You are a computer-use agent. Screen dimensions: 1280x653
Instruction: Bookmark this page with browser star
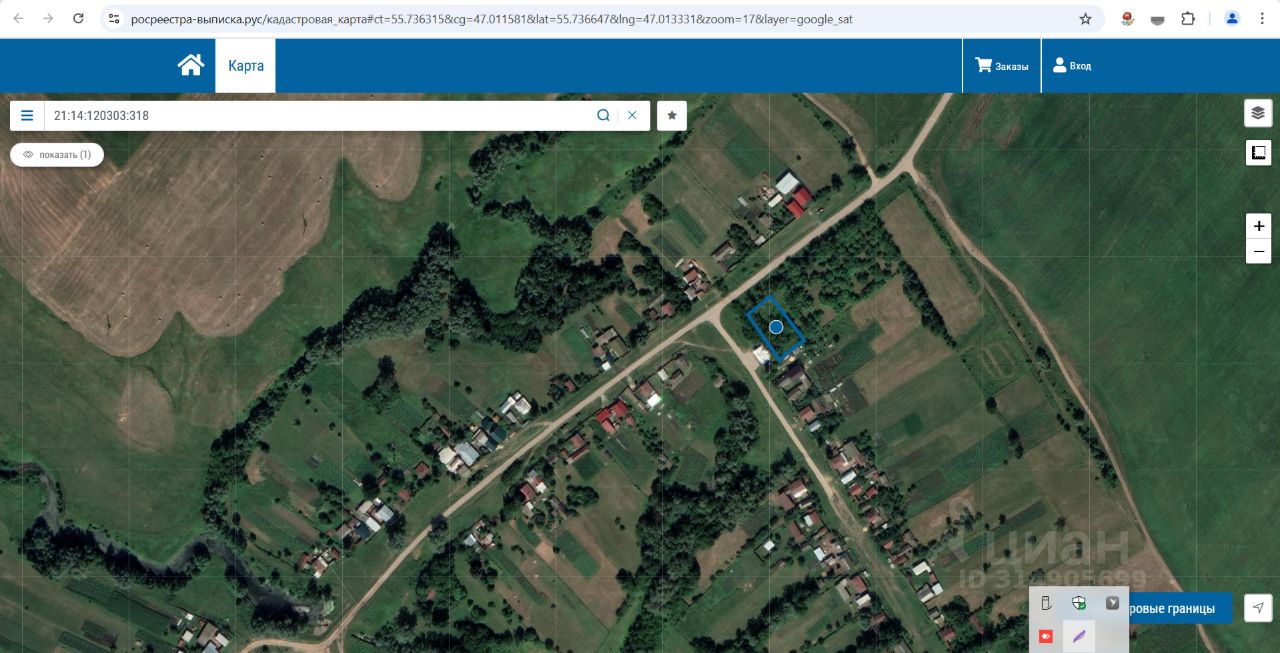[x=1085, y=19]
